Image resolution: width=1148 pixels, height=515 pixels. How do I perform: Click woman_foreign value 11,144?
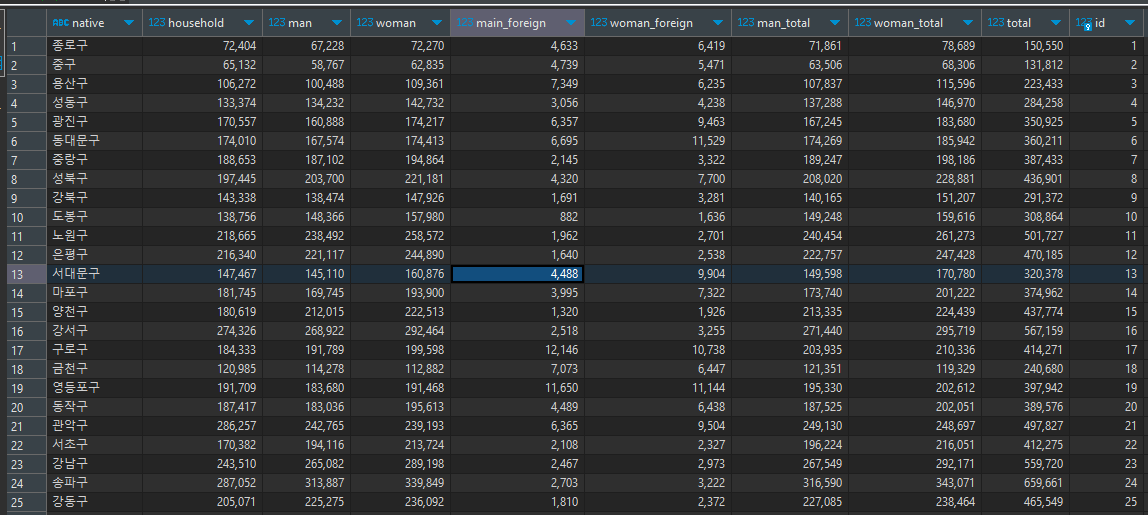pyautogui.click(x=657, y=388)
